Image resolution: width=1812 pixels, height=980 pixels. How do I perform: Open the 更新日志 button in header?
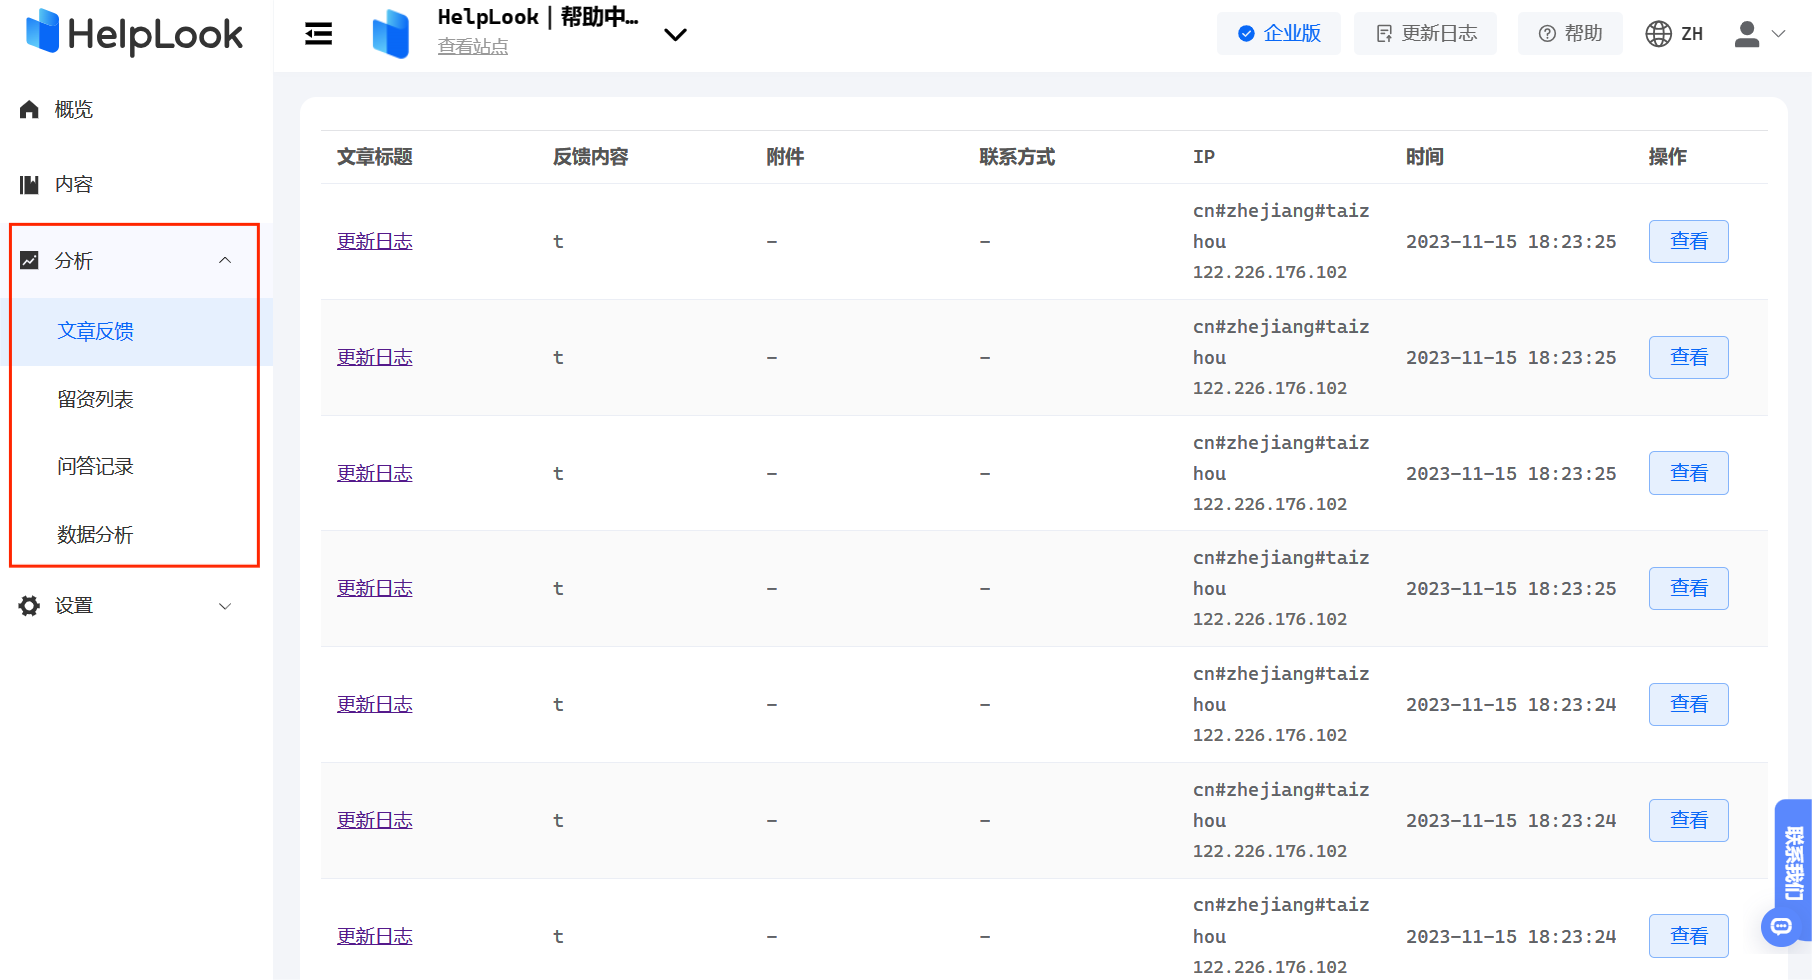tap(1425, 34)
